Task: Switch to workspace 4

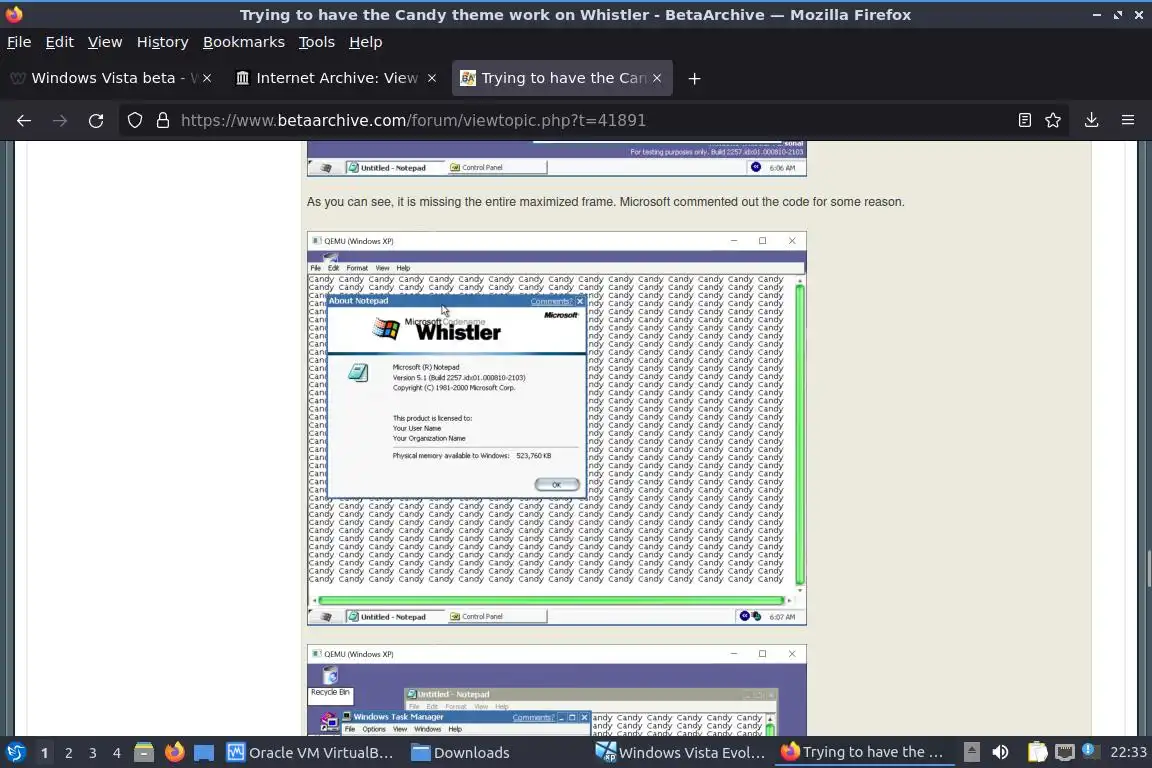Action: [x=116, y=753]
